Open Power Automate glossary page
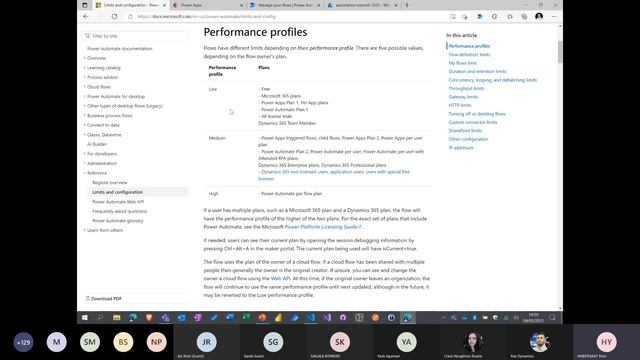Screen dimensions: 640x360 click(118, 221)
